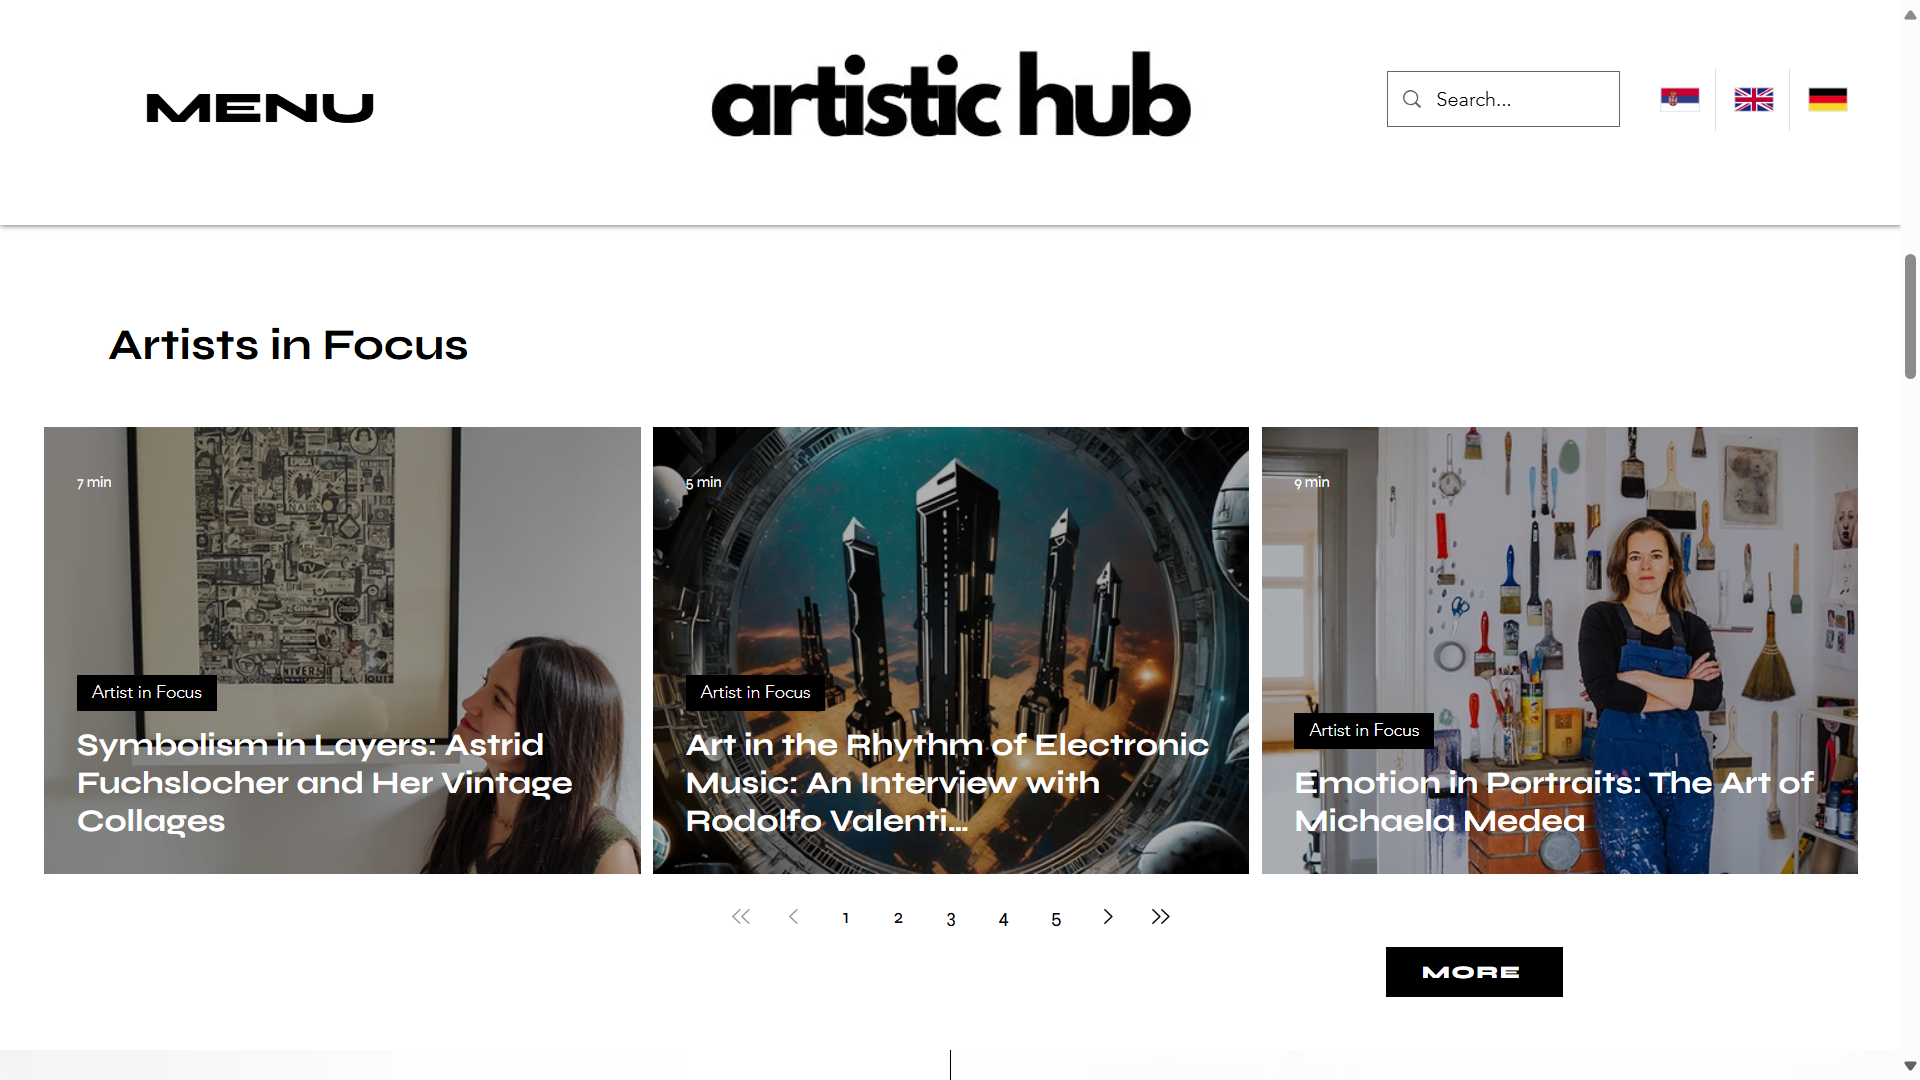Open the MENU navigation
Image resolution: width=1920 pixels, height=1080 pixels.
click(260, 107)
